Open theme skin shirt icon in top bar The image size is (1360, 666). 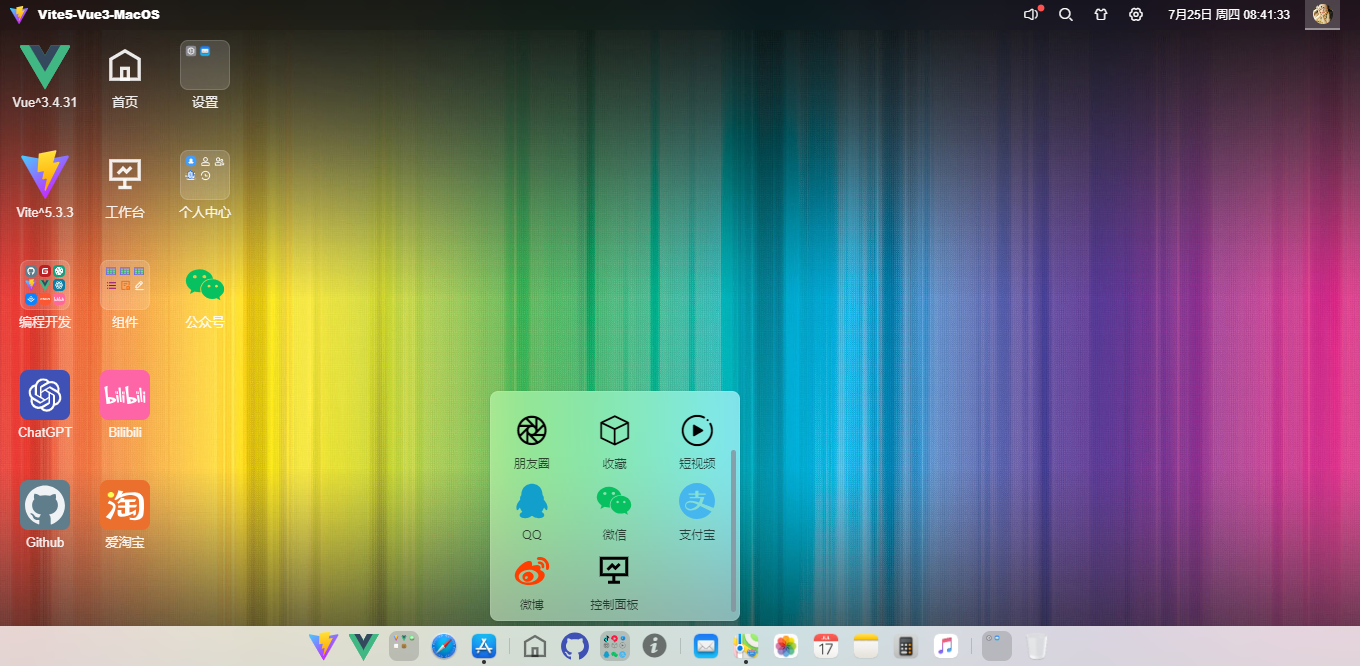tap(1101, 14)
